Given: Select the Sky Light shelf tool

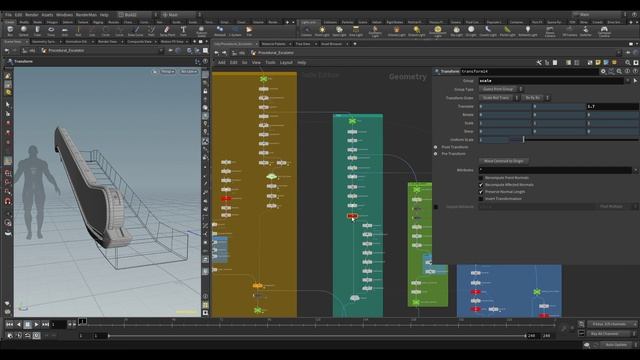Looking at the screenshot, I should (456, 31).
